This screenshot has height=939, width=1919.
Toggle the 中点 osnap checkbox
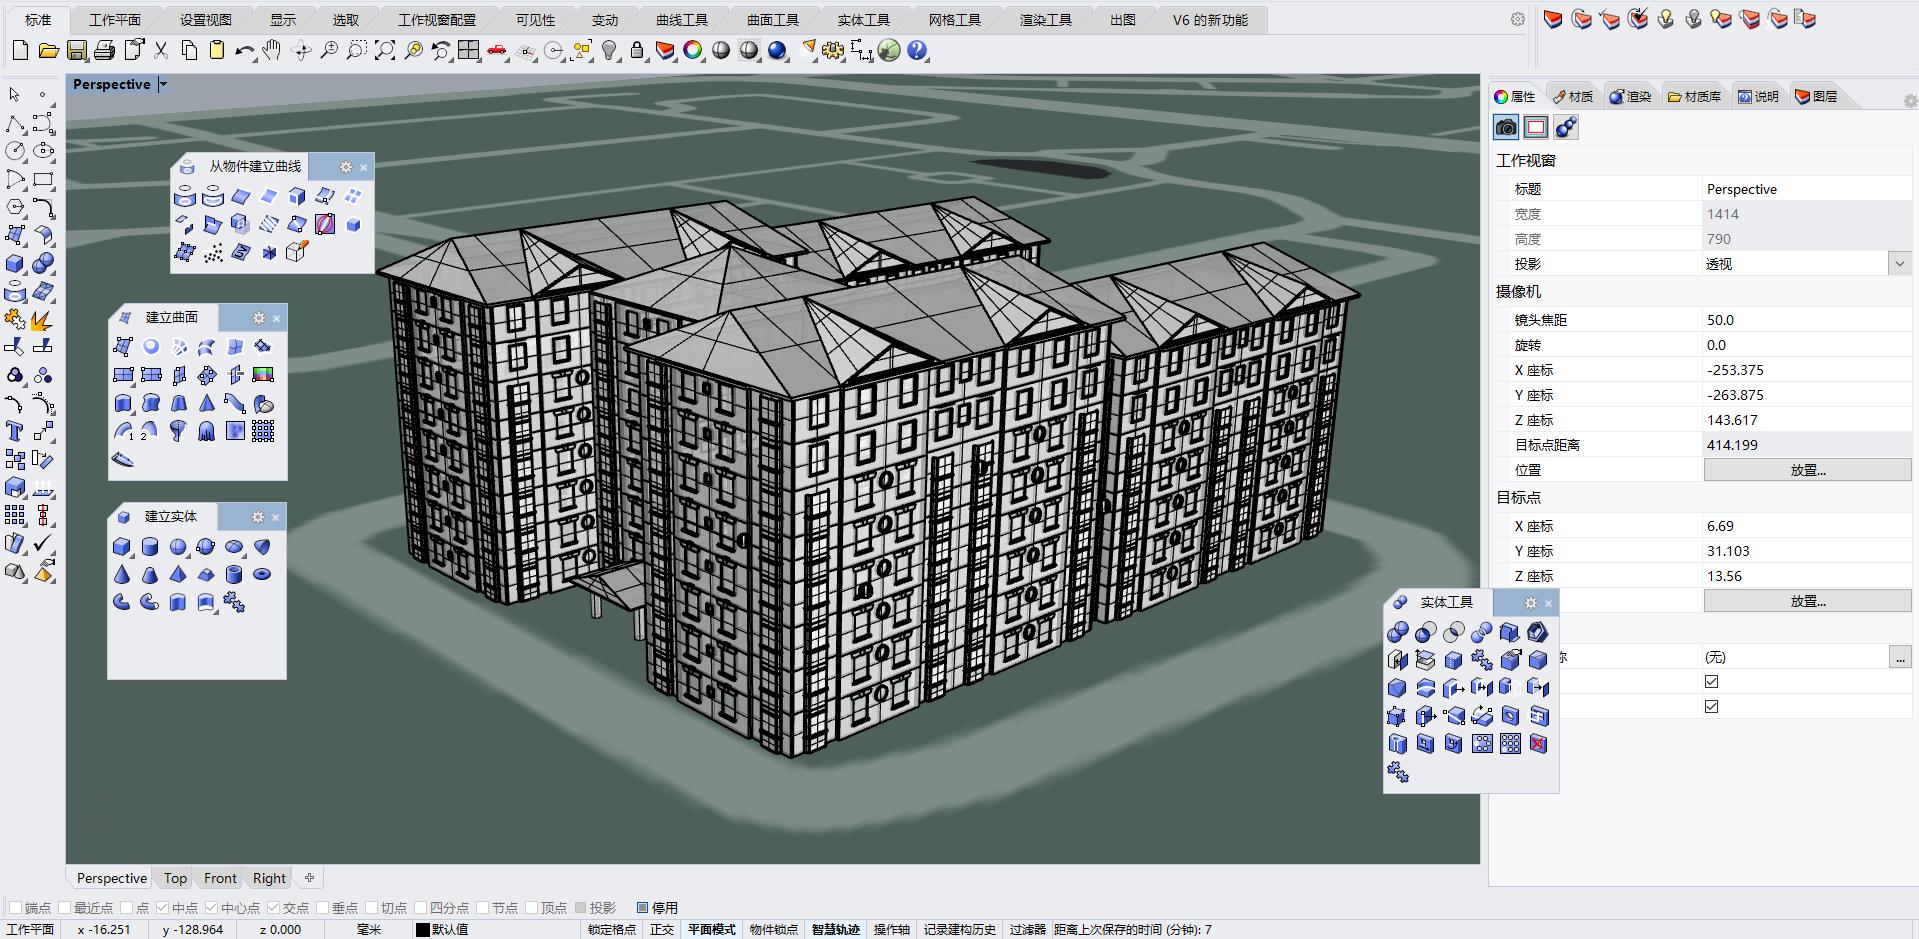[x=162, y=908]
